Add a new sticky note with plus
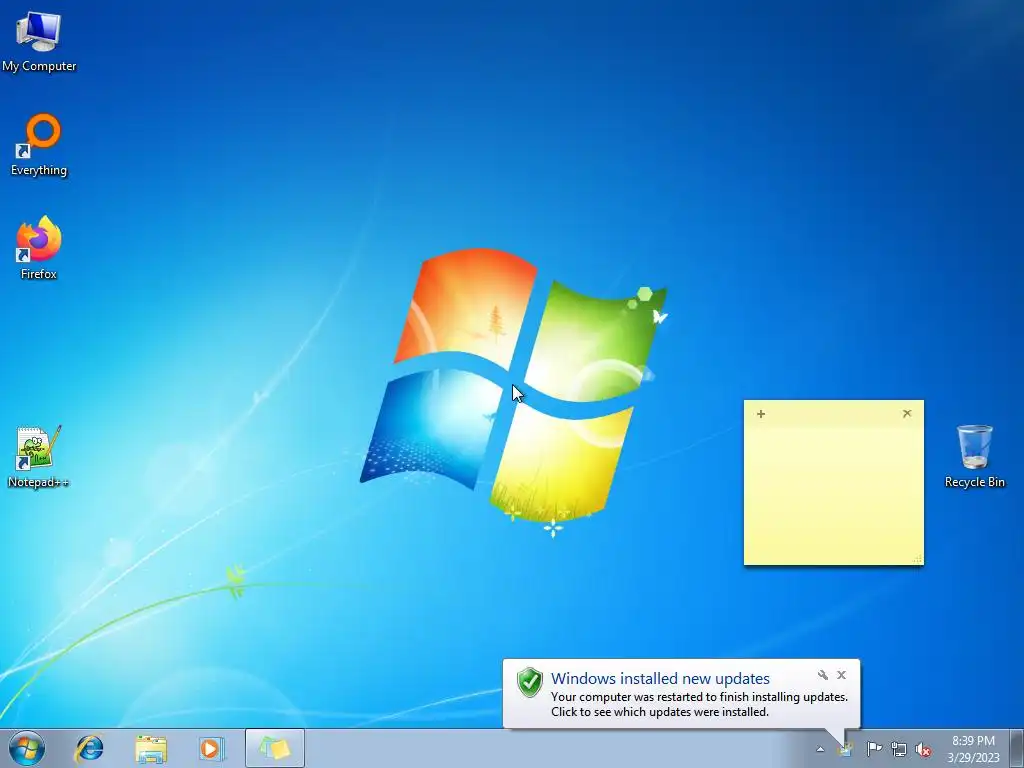The width and height of the screenshot is (1024, 768). coord(761,413)
